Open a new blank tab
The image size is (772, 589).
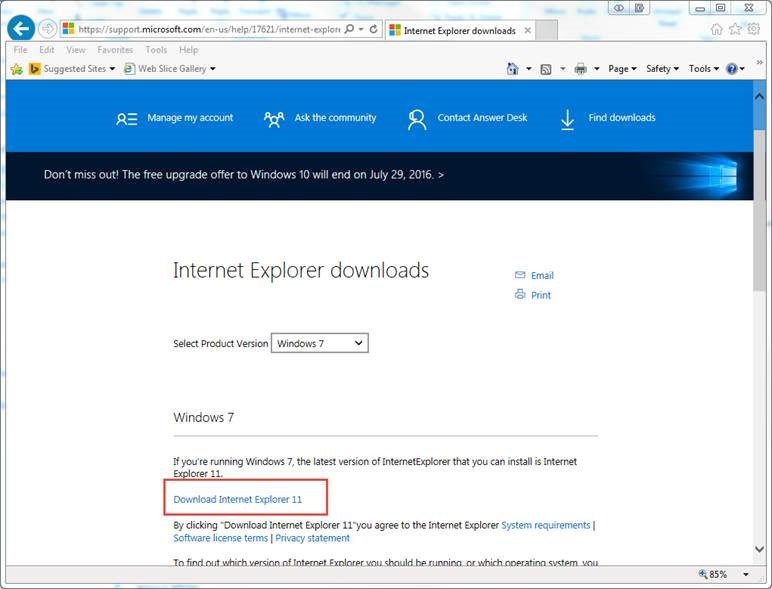coord(547,31)
